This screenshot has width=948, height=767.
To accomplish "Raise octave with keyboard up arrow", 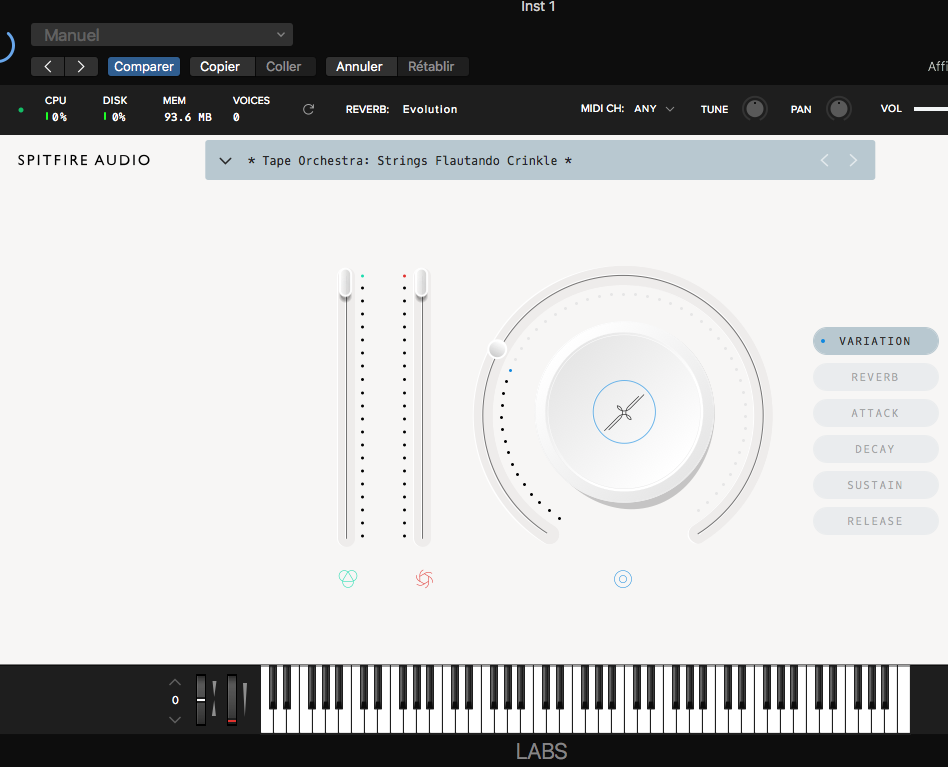I will [175, 682].
